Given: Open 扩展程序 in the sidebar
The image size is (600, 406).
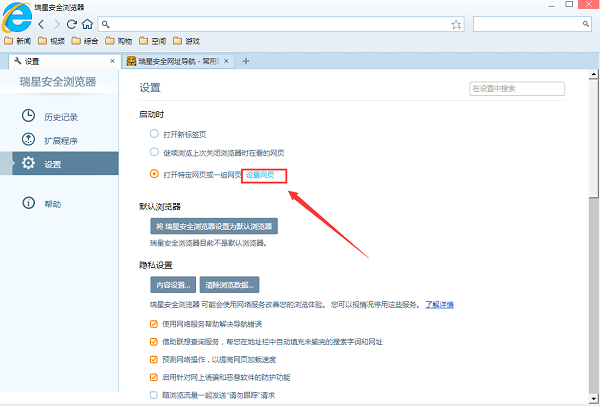Looking at the screenshot, I should pos(60,140).
